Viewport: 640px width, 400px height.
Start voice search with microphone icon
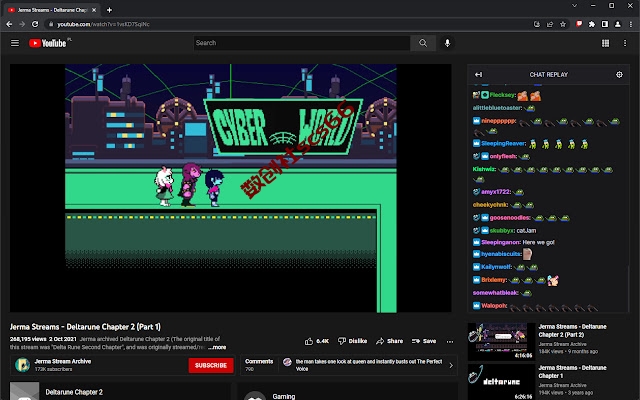[447, 43]
